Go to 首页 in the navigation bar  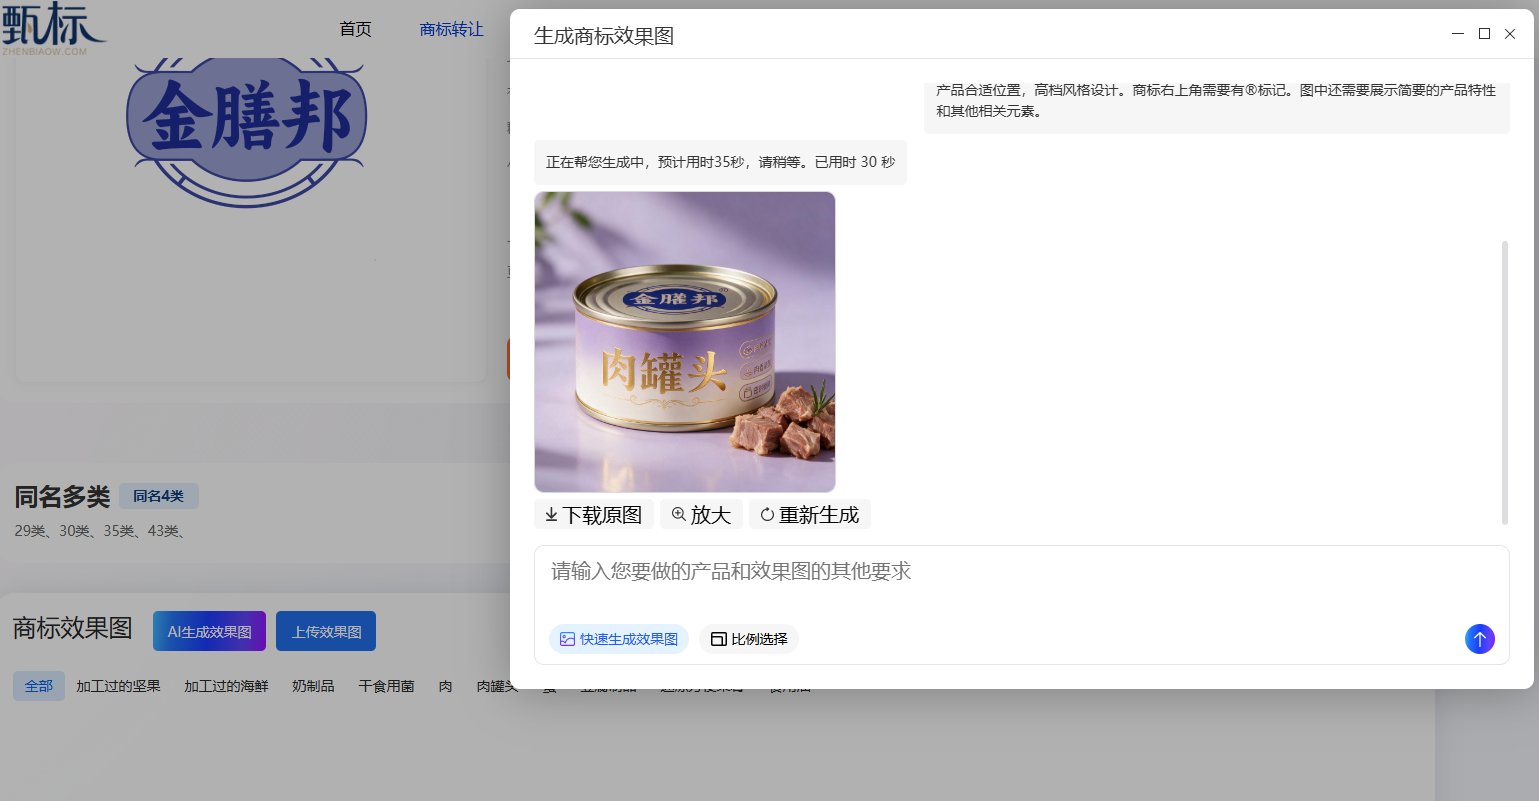click(355, 30)
